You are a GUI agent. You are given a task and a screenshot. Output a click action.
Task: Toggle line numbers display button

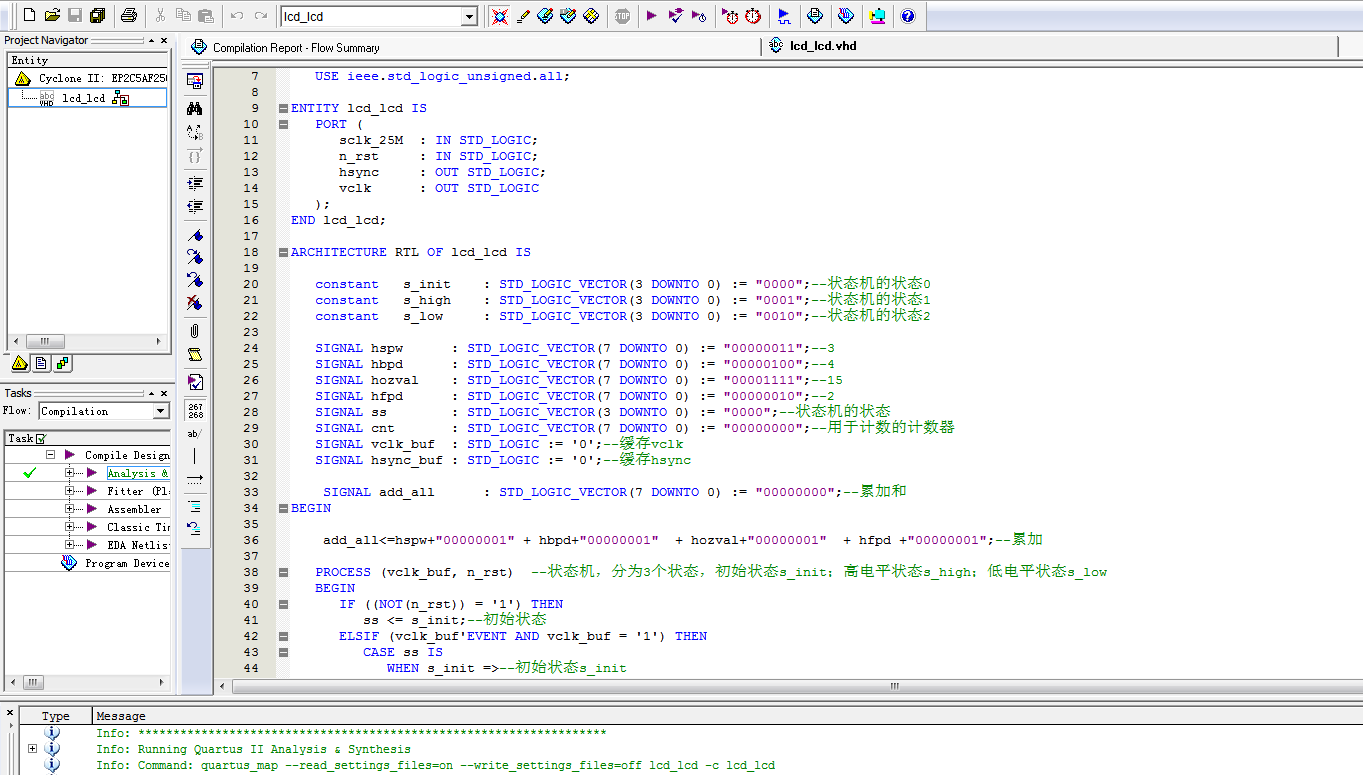[195, 410]
